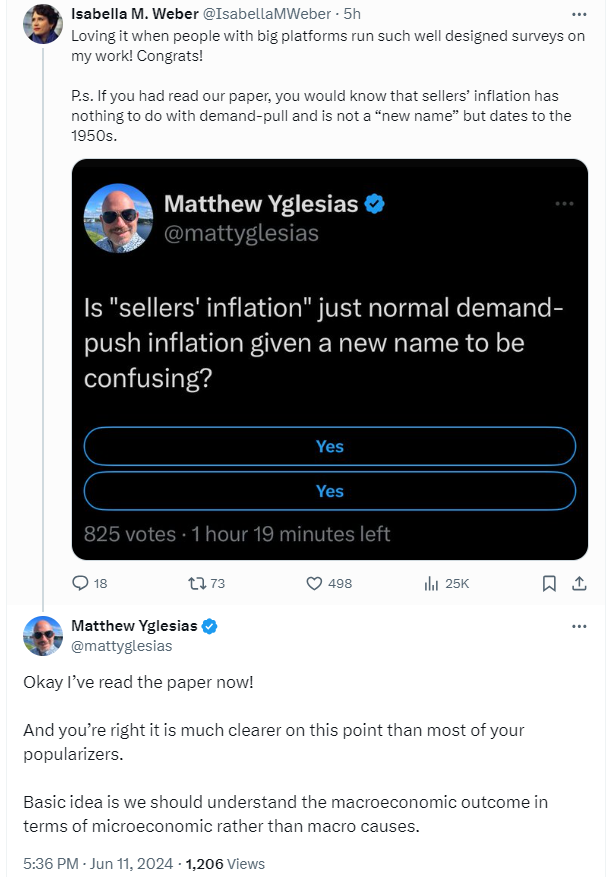The width and height of the screenshot is (613, 877).
Task: Click the poll question text in quoted card
Action: tap(323, 343)
